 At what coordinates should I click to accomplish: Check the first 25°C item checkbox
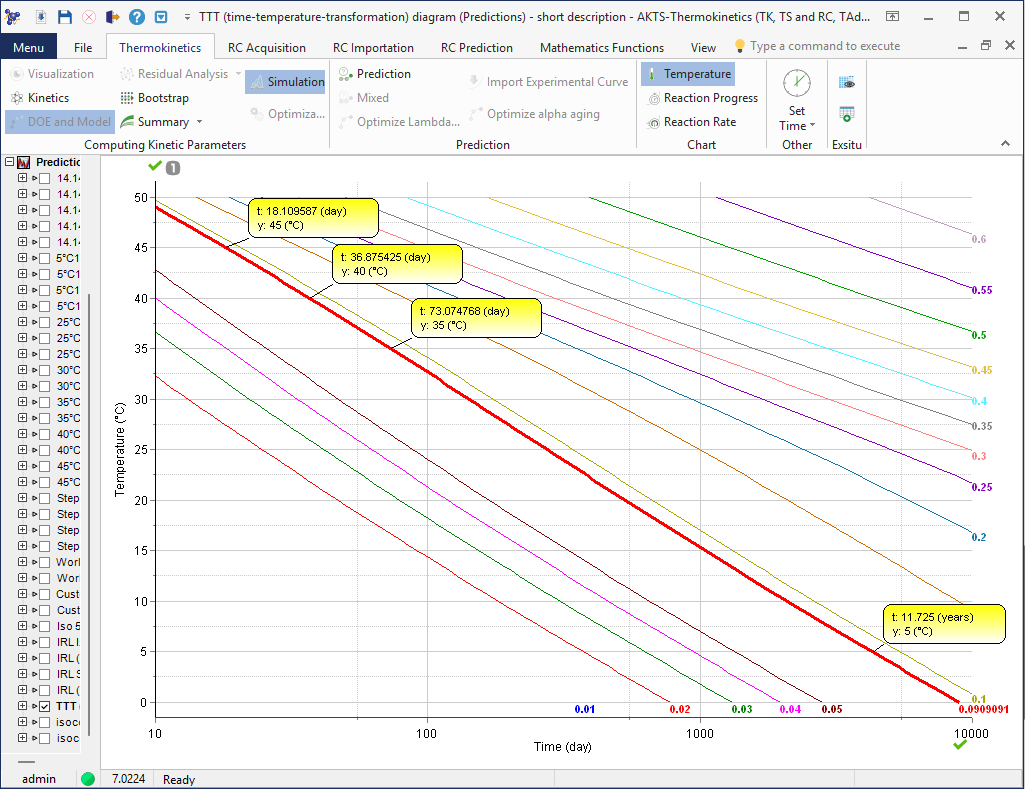tap(44, 322)
